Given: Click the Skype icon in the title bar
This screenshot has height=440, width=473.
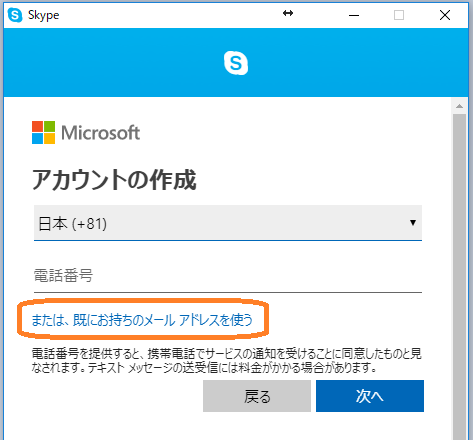Looking at the screenshot, I should 15,15.
